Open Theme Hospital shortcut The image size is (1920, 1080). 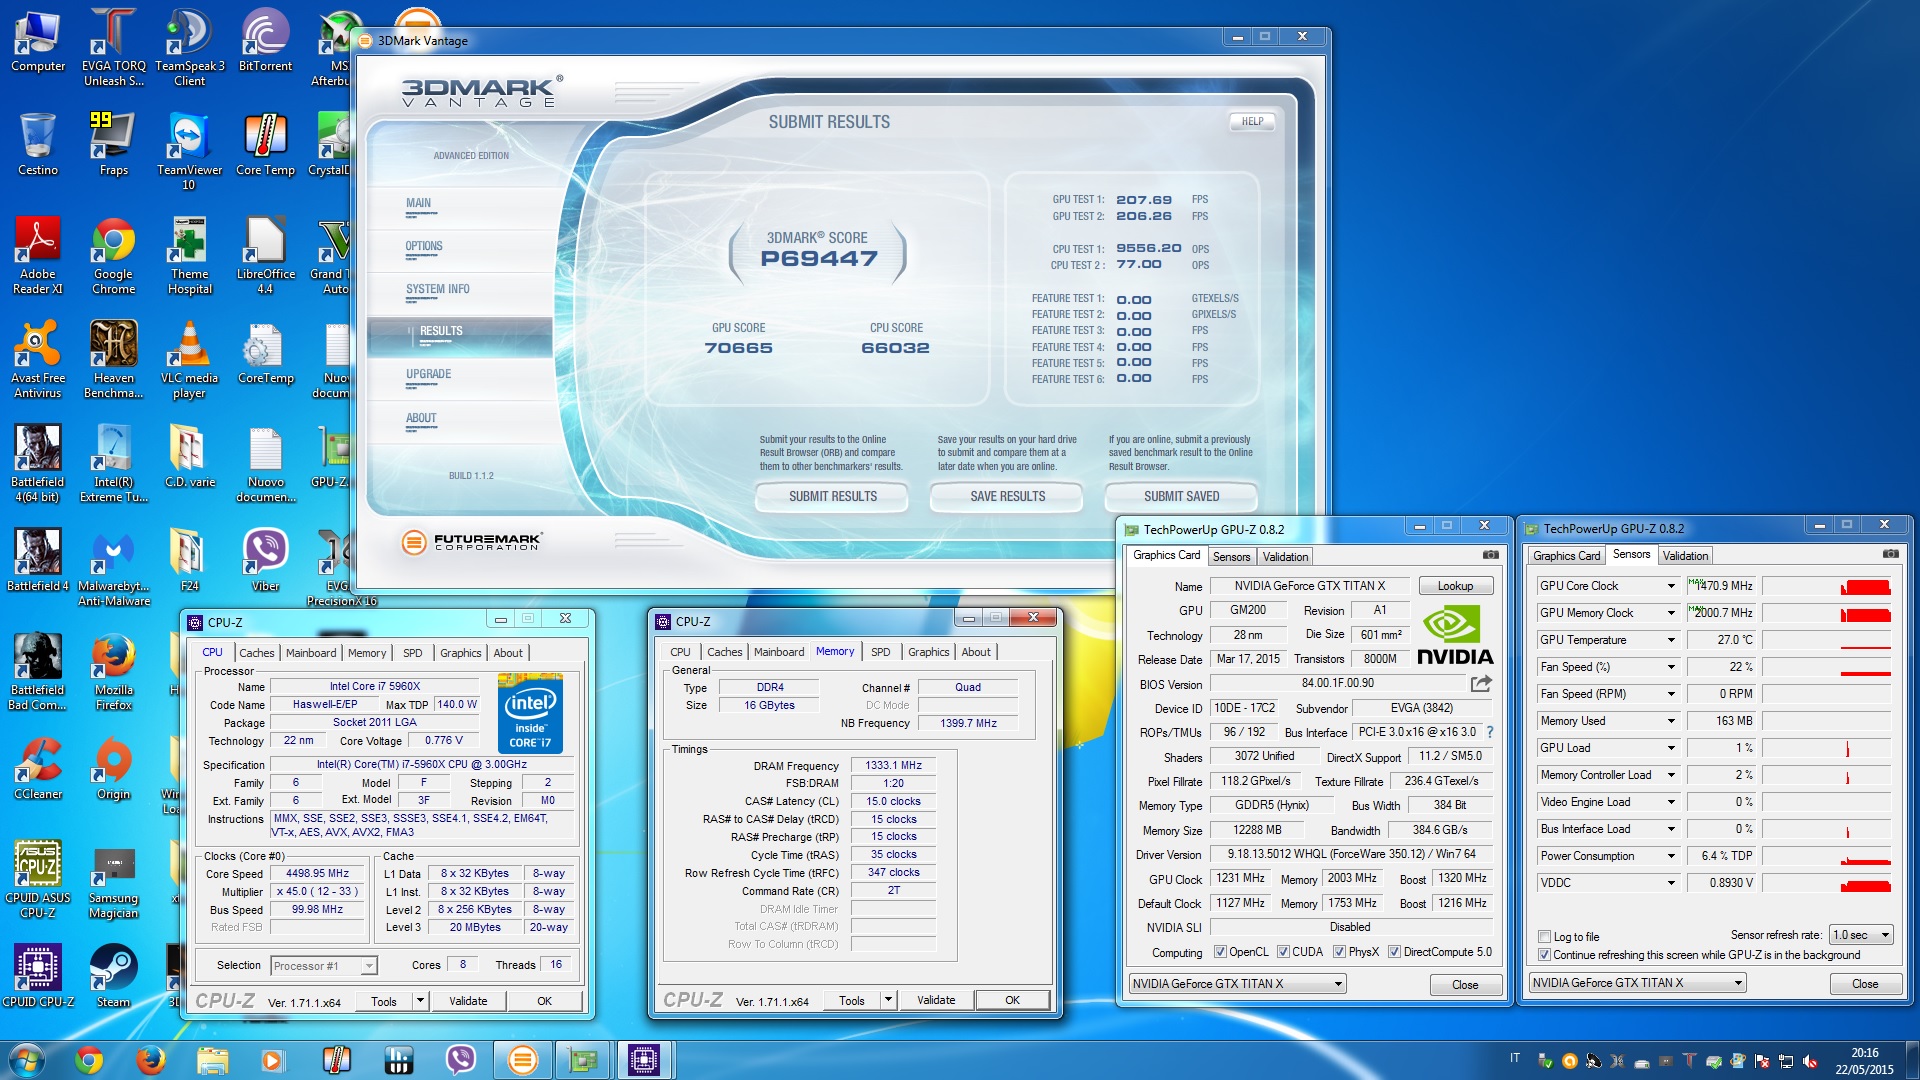point(190,256)
